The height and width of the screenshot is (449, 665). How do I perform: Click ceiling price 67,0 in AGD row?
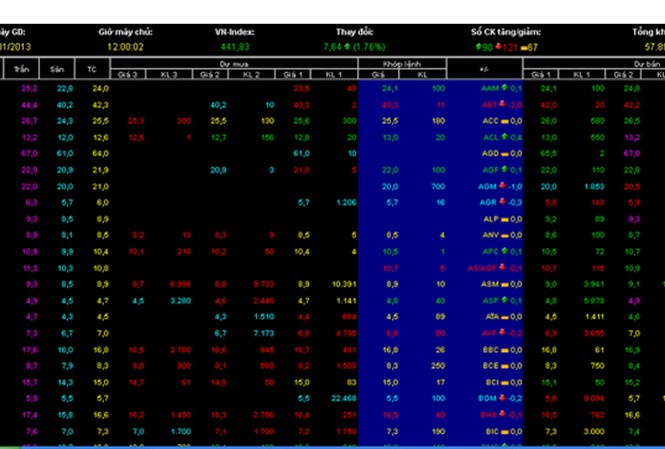pyautogui.click(x=29, y=153)
